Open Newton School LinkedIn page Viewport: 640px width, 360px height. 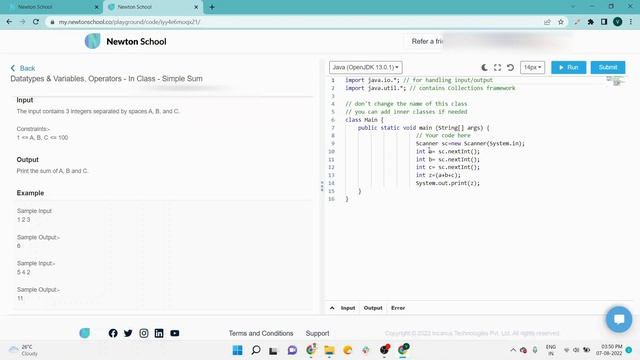click(159, 333)
